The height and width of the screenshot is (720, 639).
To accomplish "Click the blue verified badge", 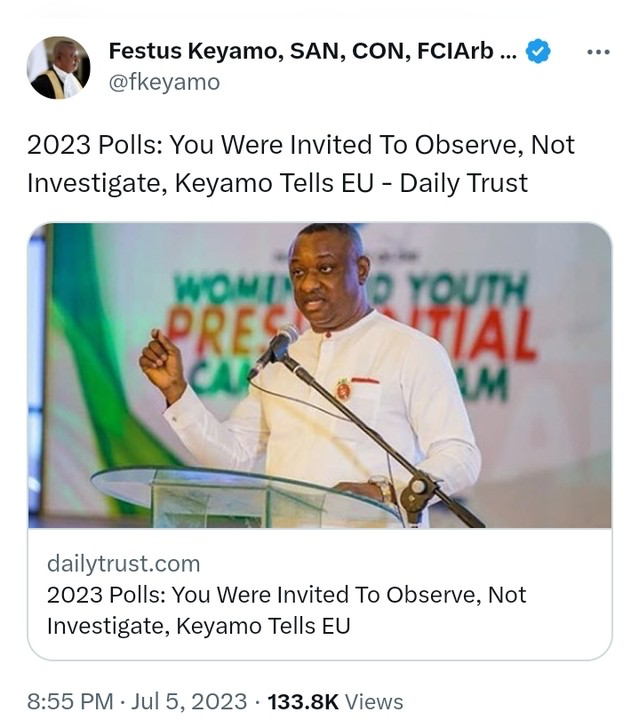I will click(x=538, y=51).
